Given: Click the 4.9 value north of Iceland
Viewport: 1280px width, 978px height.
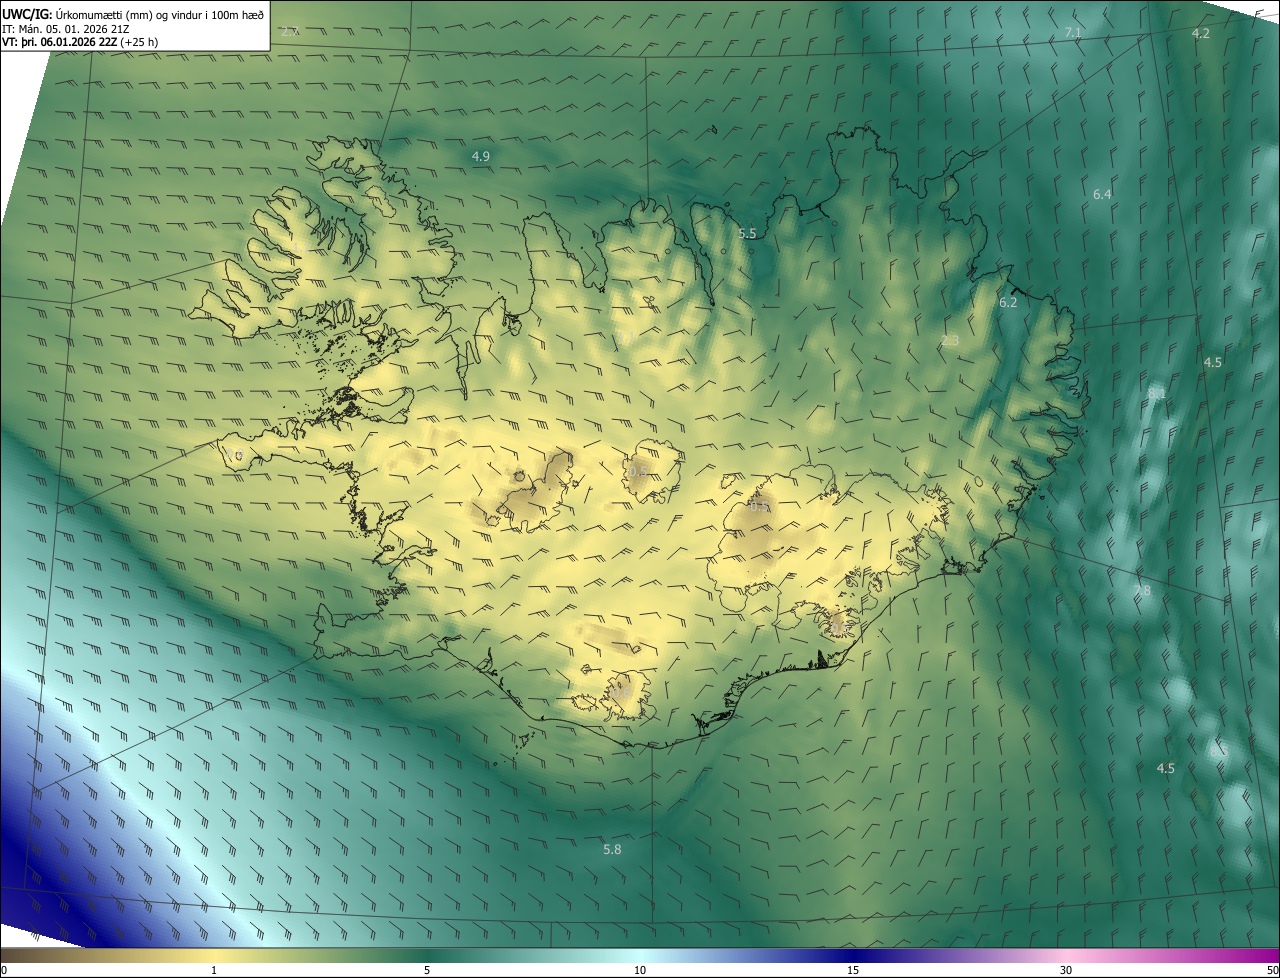Looking at the screenshot, I should point(480,157).
